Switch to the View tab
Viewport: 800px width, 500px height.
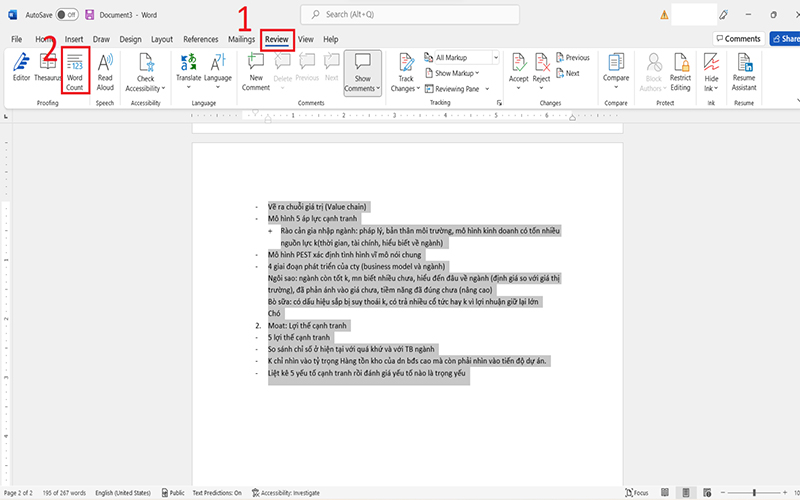pos(306,39)
